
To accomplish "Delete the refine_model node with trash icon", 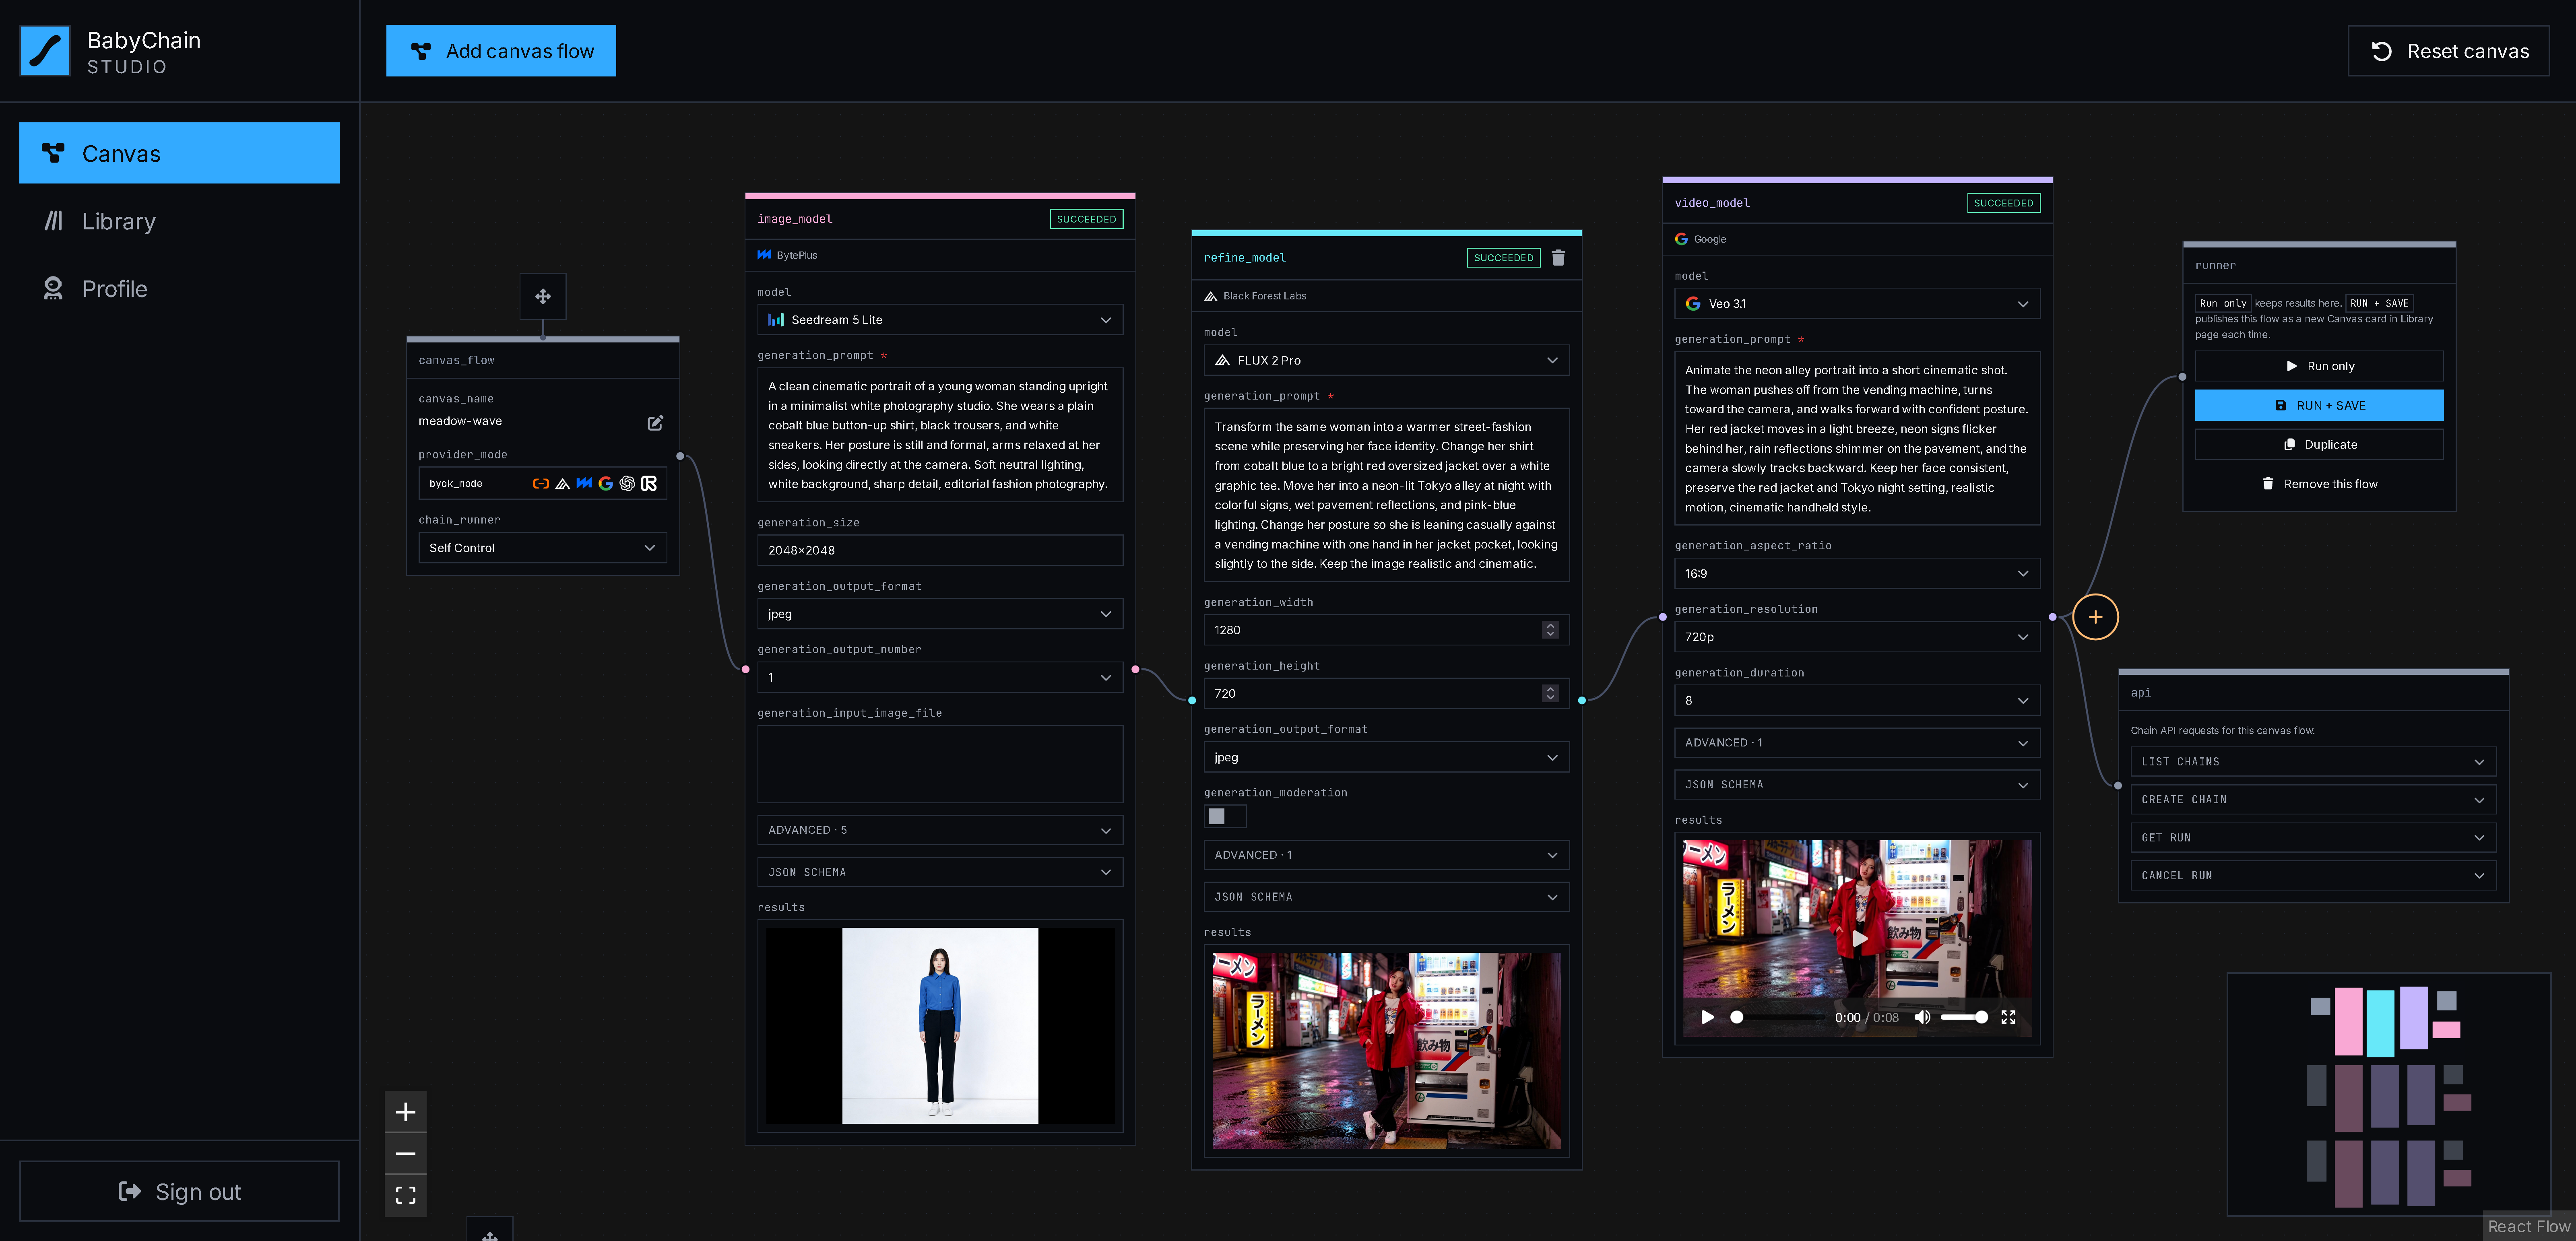I will click(1558, 258).
